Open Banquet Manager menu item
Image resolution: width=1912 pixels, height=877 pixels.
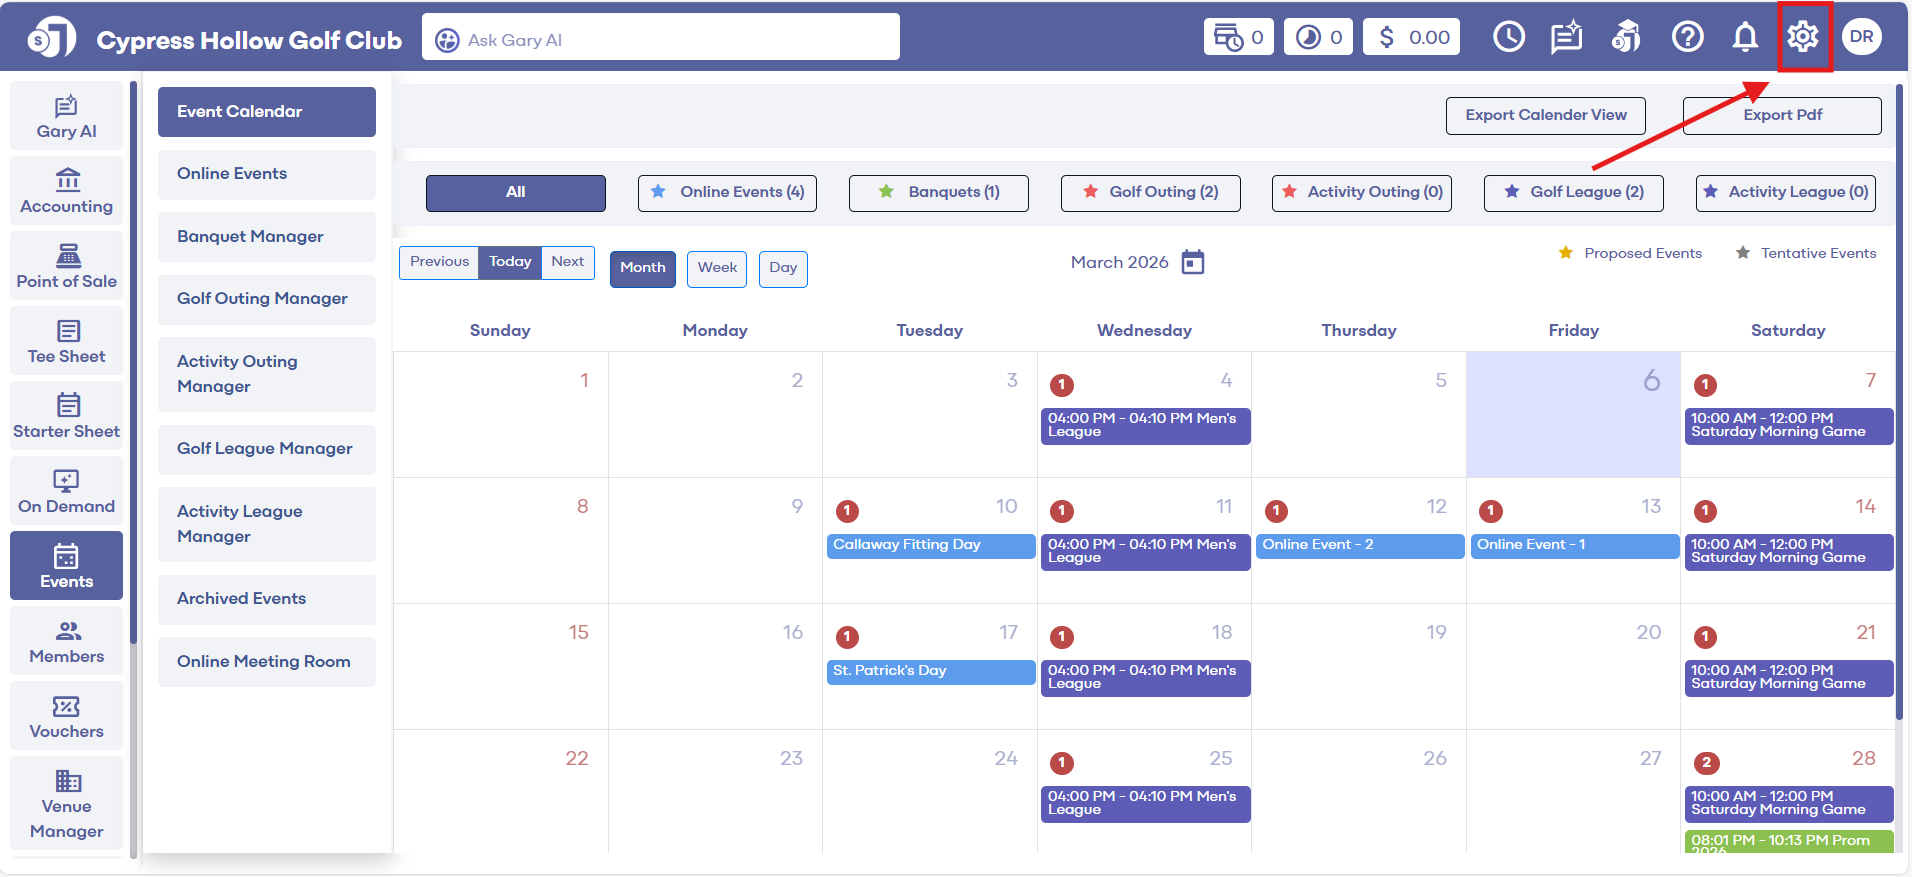click(x=266, y=236)
